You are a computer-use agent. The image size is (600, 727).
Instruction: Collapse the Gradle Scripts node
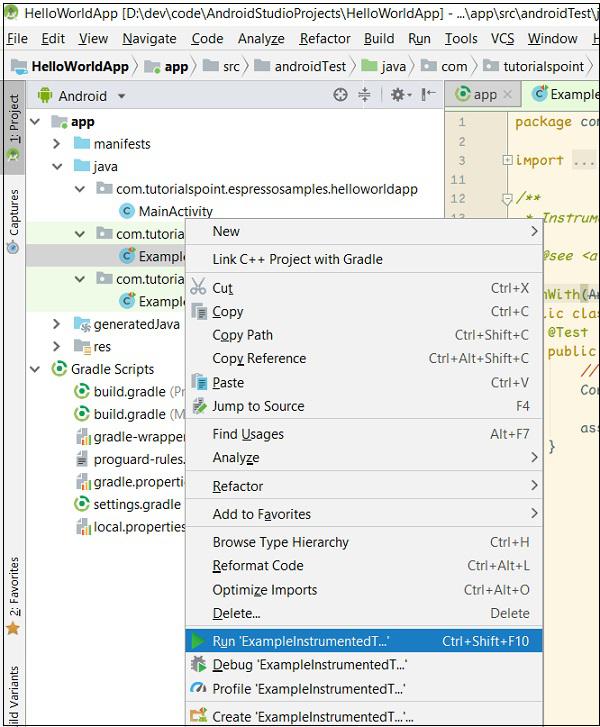35,369
